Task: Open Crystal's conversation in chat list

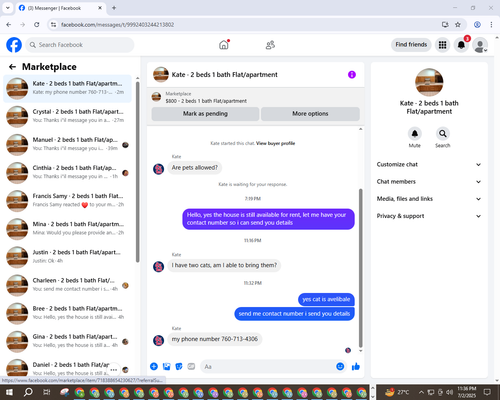Action: pyautogui.click(x=67, y=116)
